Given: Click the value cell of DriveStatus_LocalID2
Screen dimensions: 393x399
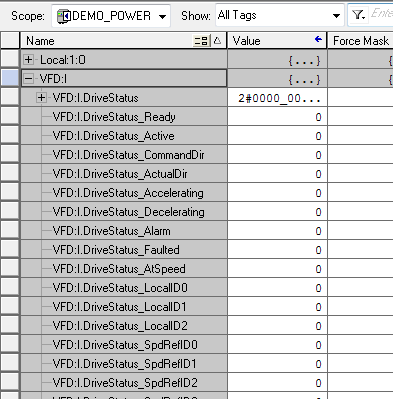Looking at the screenshot, I should 277,326.
